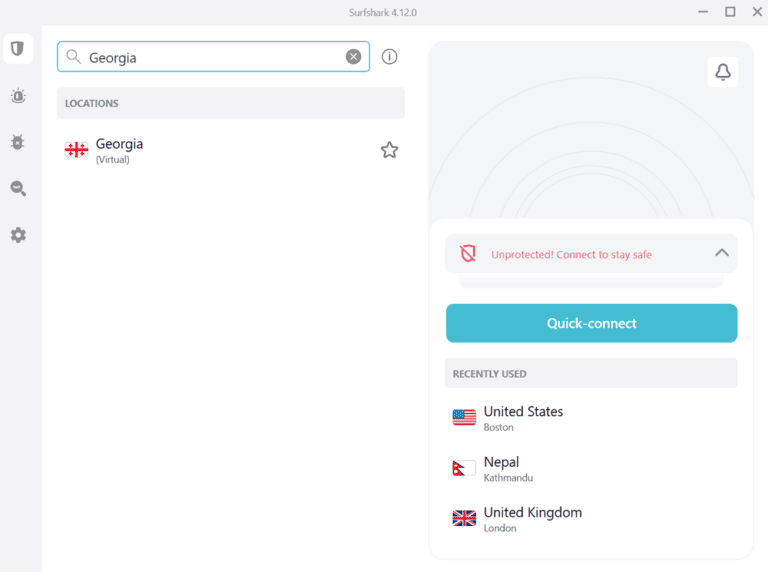Maximize the Surfshark window
This screenshot has height=572, width=768.
730,12
